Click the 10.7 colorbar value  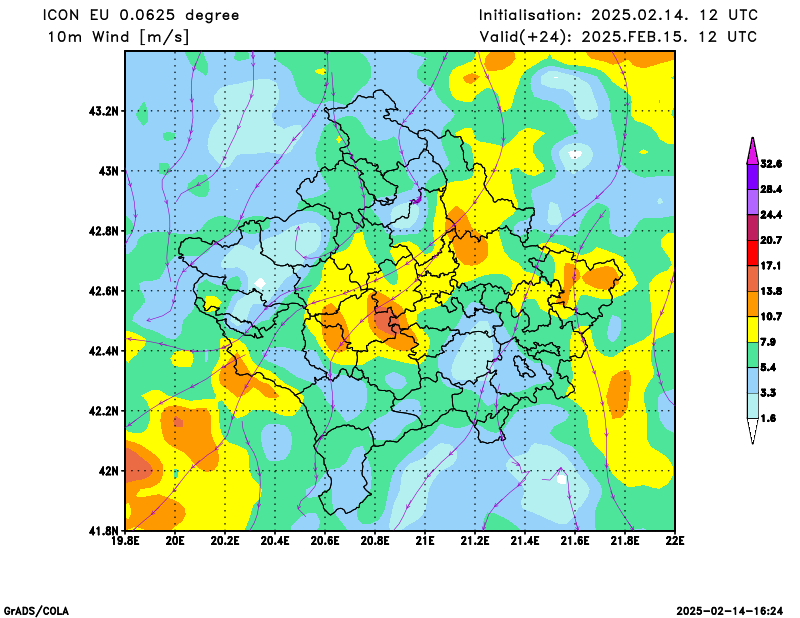click(x=771, y=317)
